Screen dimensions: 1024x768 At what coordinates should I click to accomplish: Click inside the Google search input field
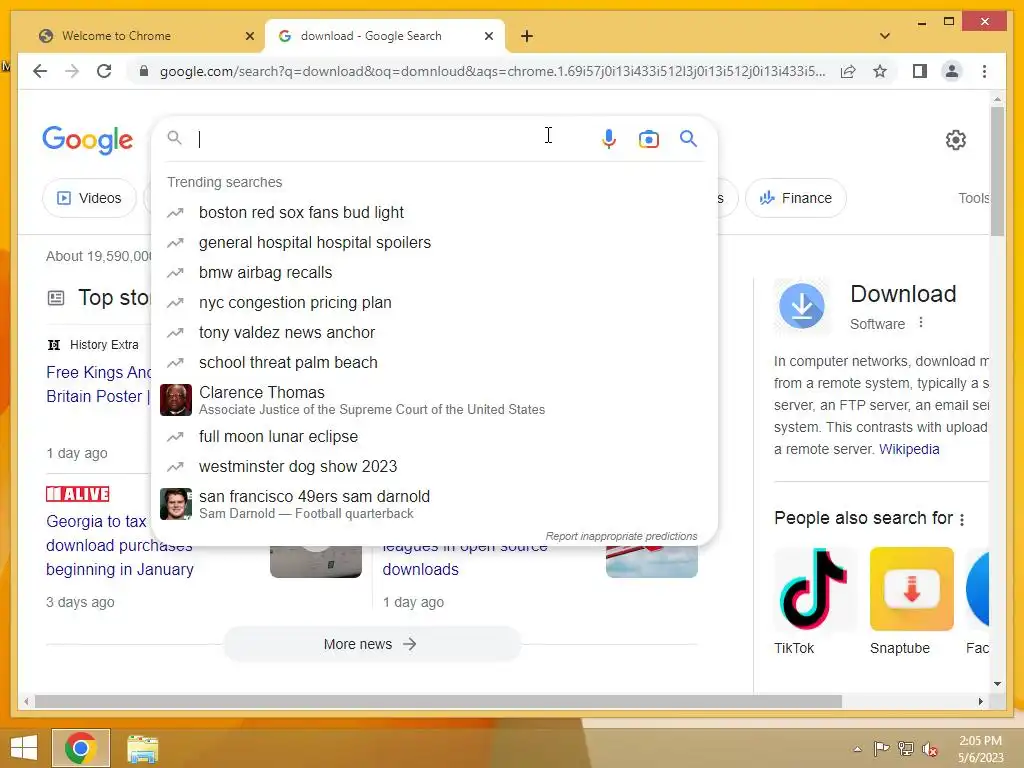point(392,139)
